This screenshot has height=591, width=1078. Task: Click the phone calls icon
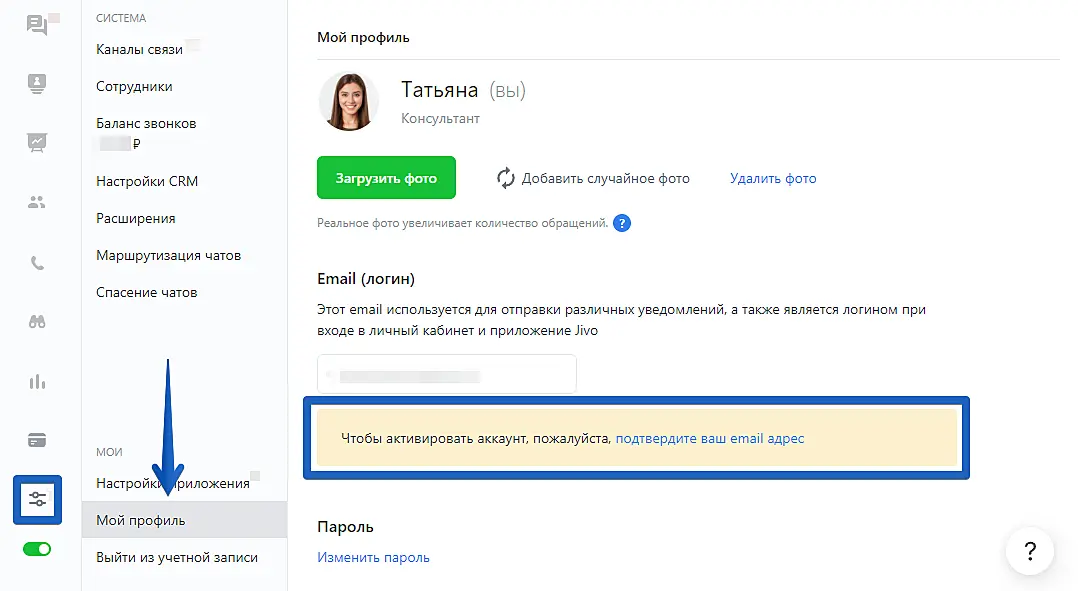pos(37,264)
